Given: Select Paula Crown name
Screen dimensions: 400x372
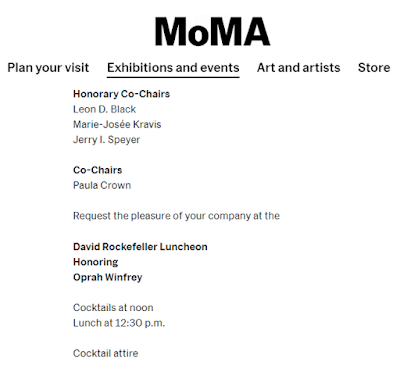Looking at the screenshot, I should tap(102, 185).
